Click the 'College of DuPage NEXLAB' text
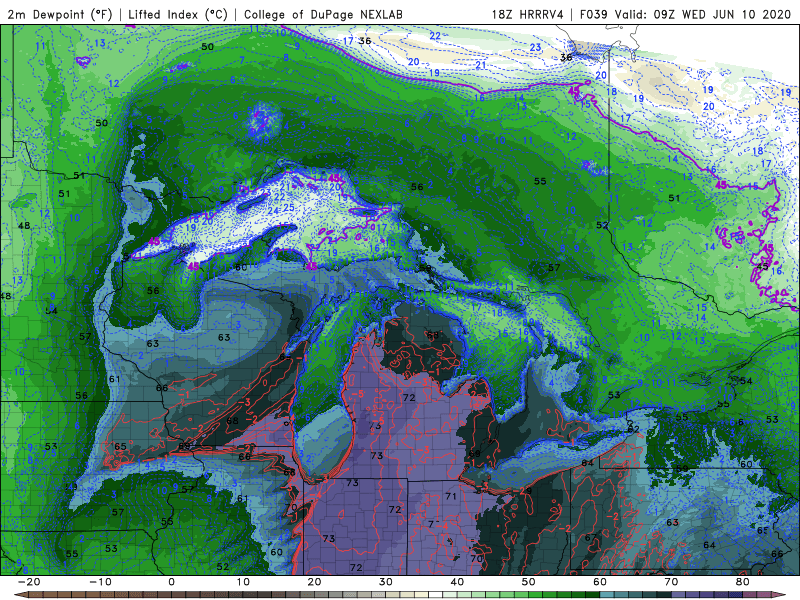 tap(323, 15)
